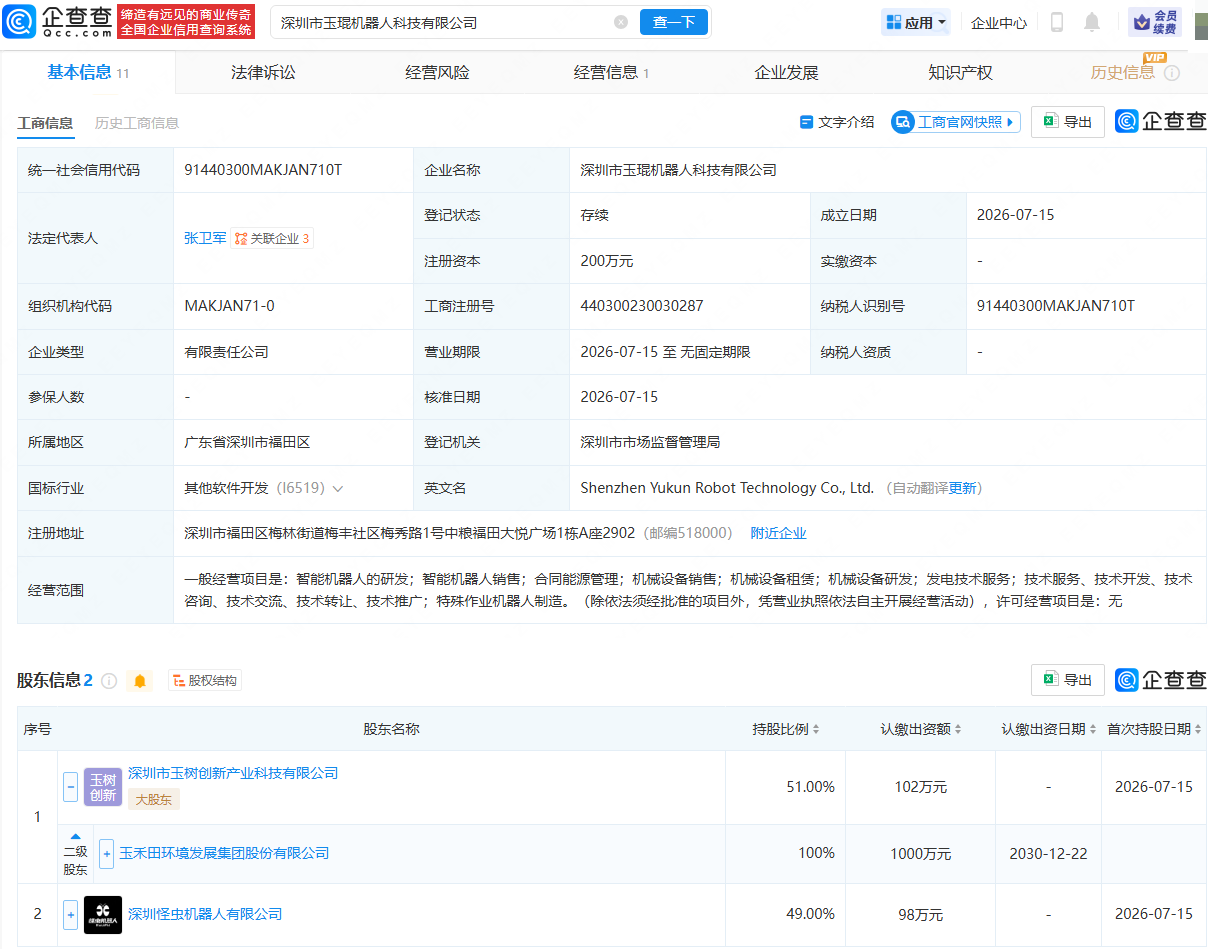The image size is (1208, 949).
Task: Click the 关联企业 icon next to 张卫军
Action: pos(240,239)
